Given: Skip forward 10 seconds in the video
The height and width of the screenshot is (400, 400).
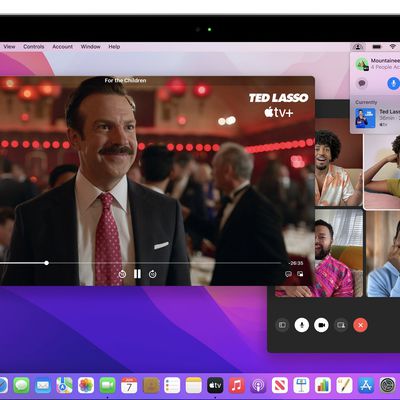Looking at the screenshot, I should 153,274.
